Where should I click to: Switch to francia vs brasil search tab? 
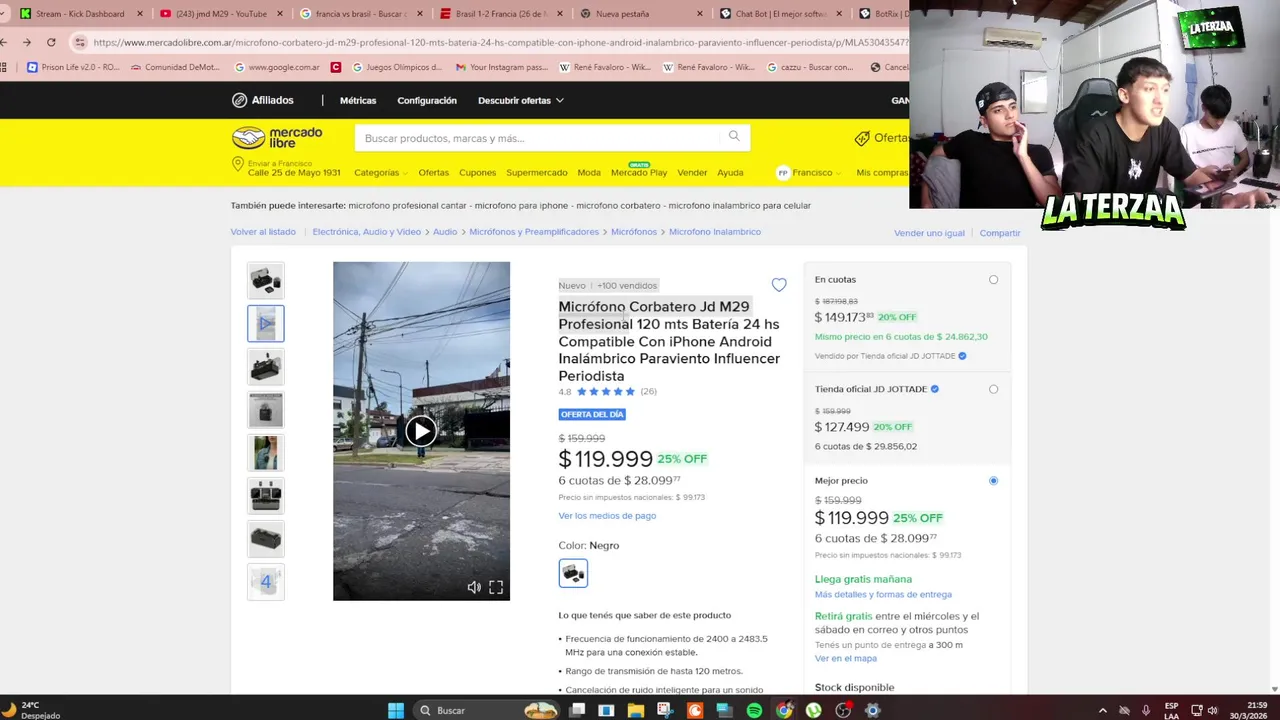coord(360,14)
